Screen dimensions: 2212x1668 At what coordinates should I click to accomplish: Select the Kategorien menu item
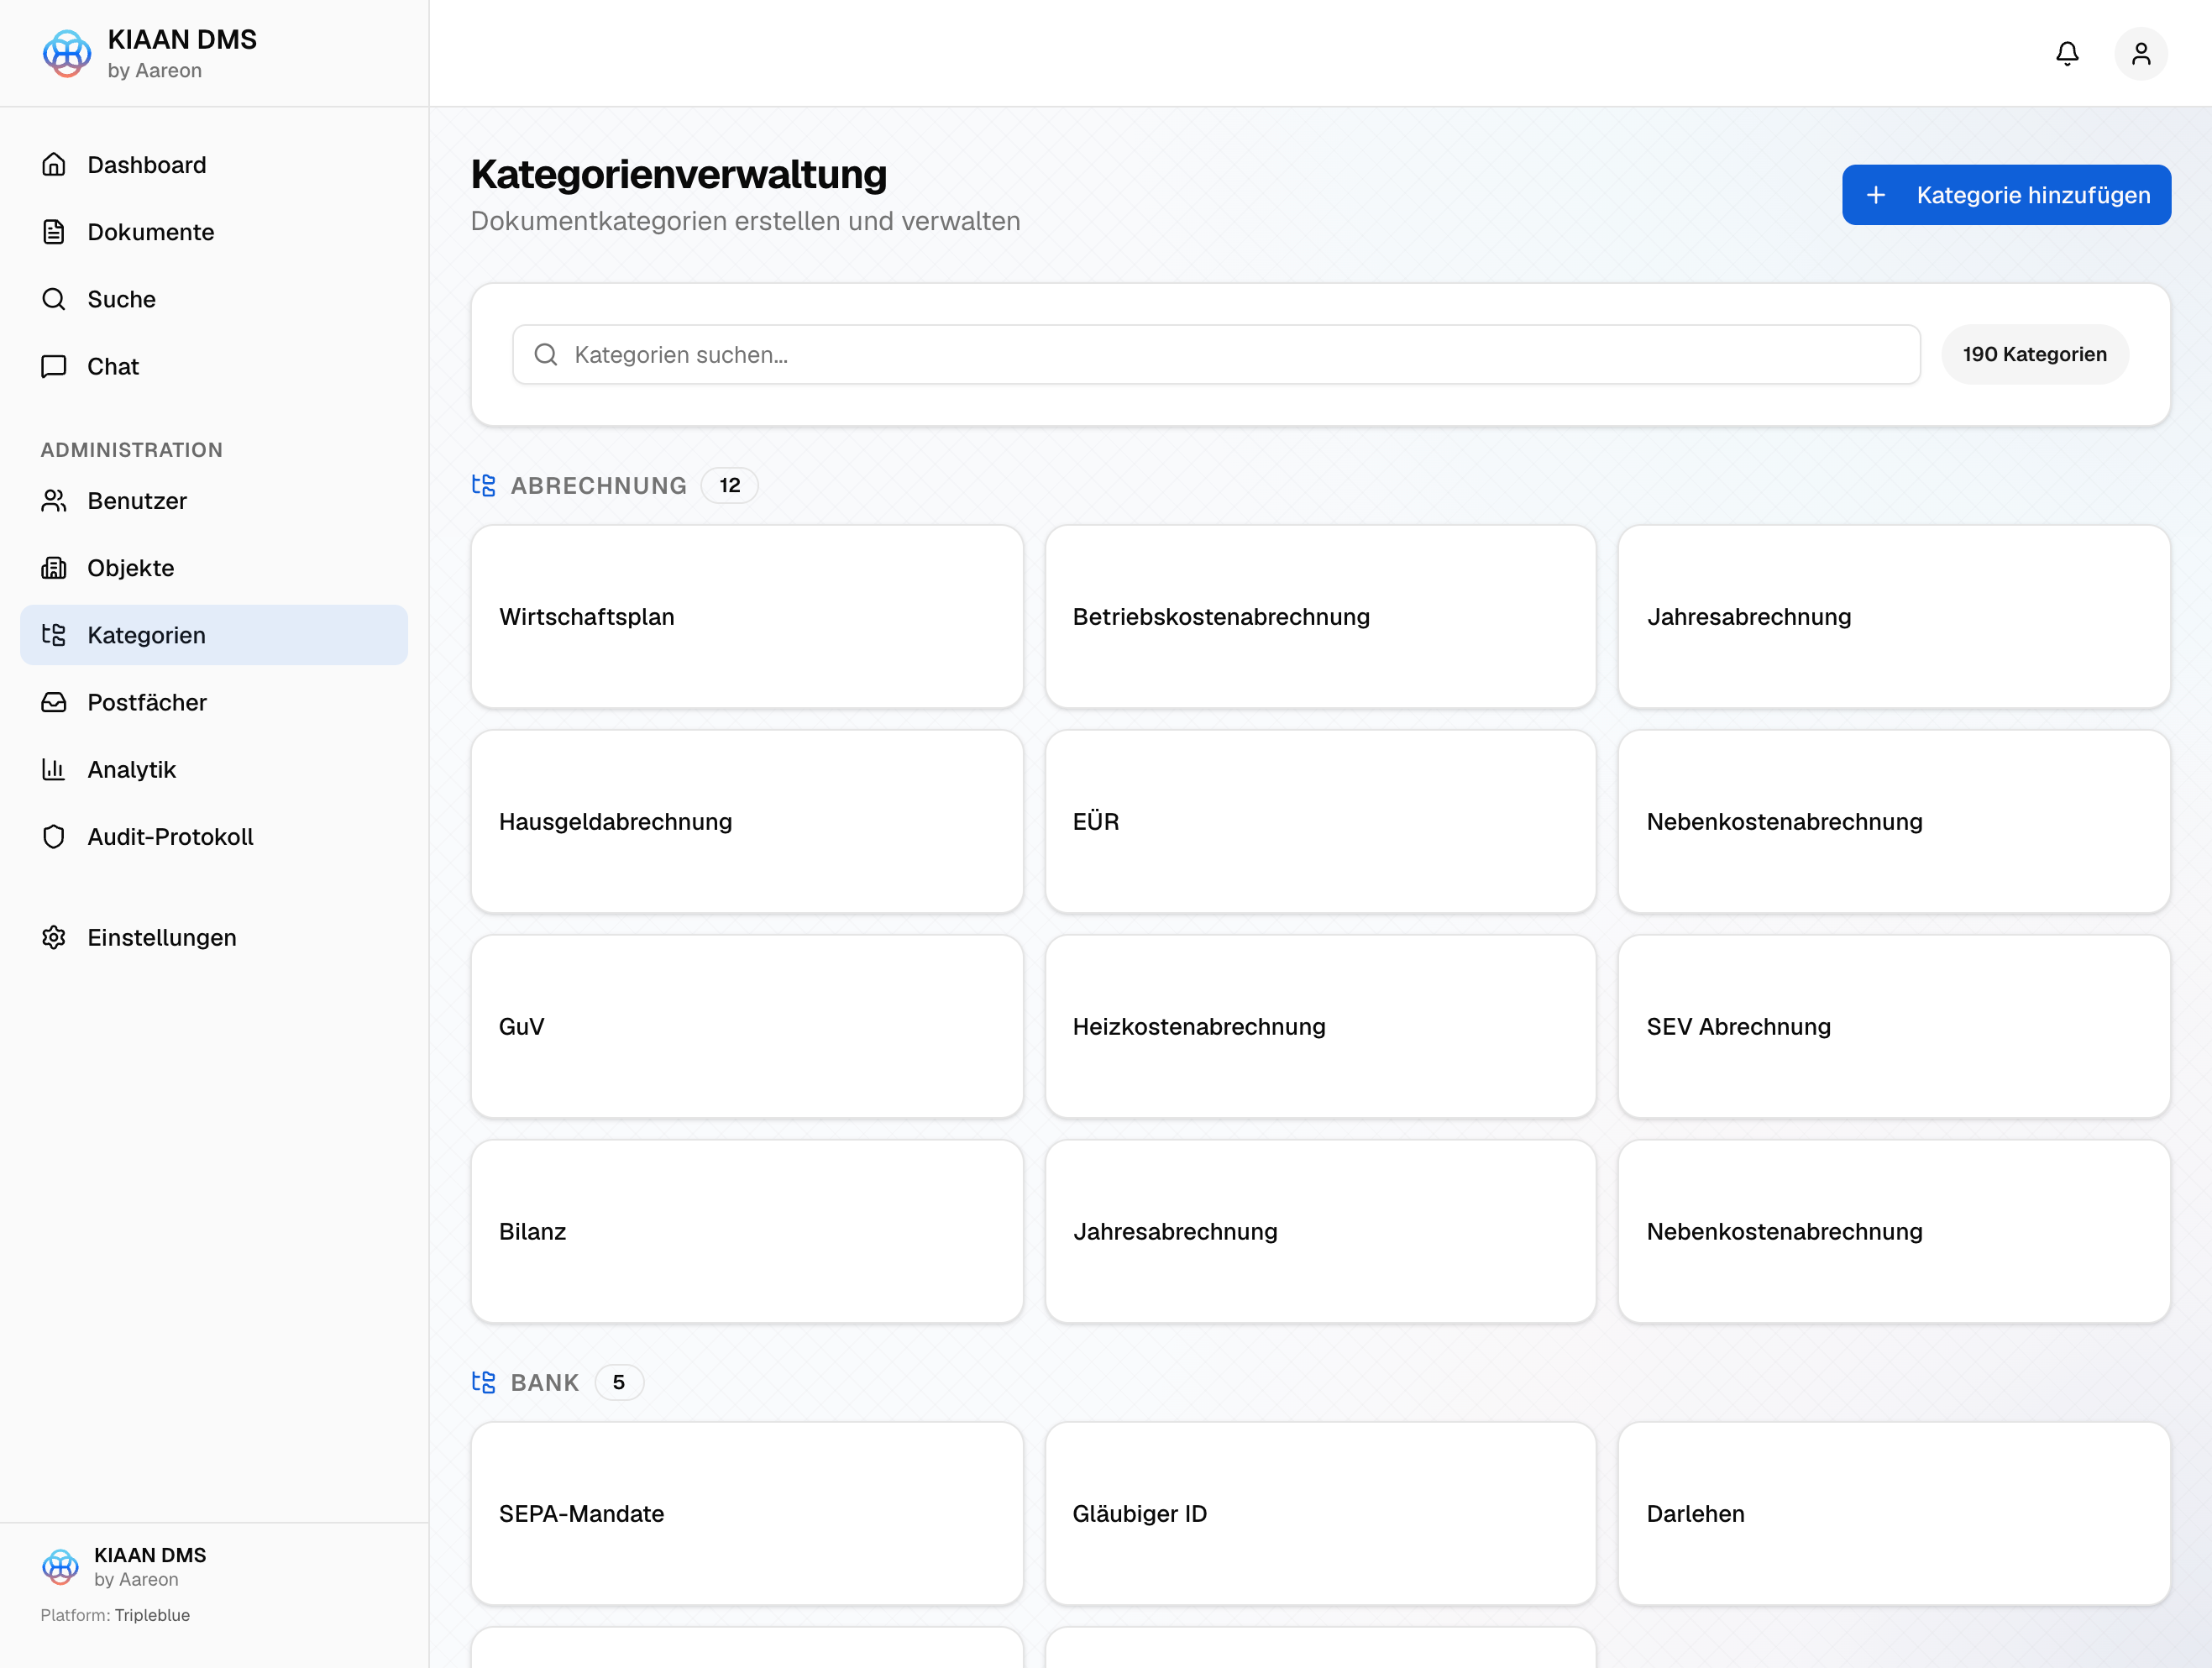214,634
